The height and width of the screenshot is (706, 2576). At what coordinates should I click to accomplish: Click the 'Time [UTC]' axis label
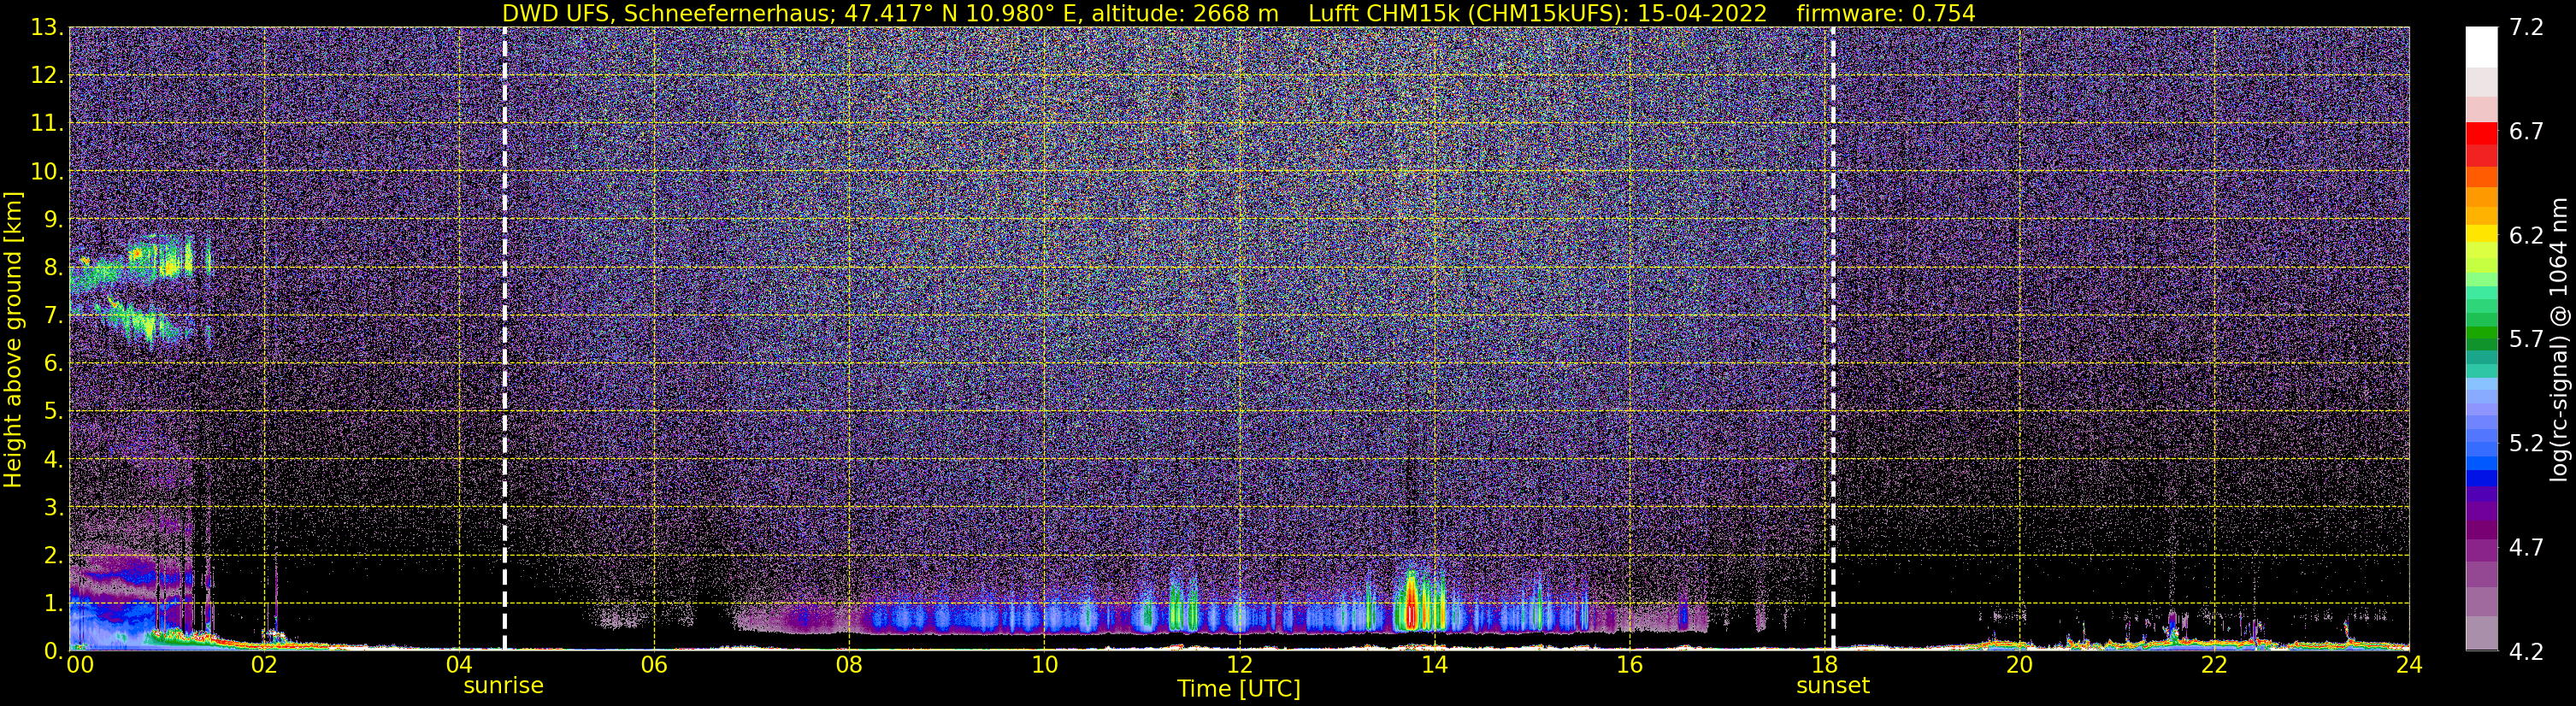1238,689
